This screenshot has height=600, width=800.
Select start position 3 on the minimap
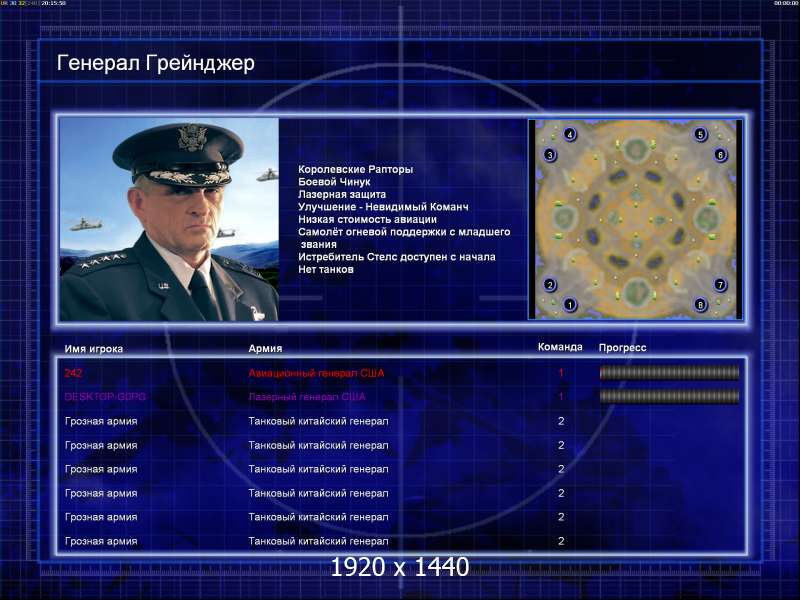coord(549,155)
